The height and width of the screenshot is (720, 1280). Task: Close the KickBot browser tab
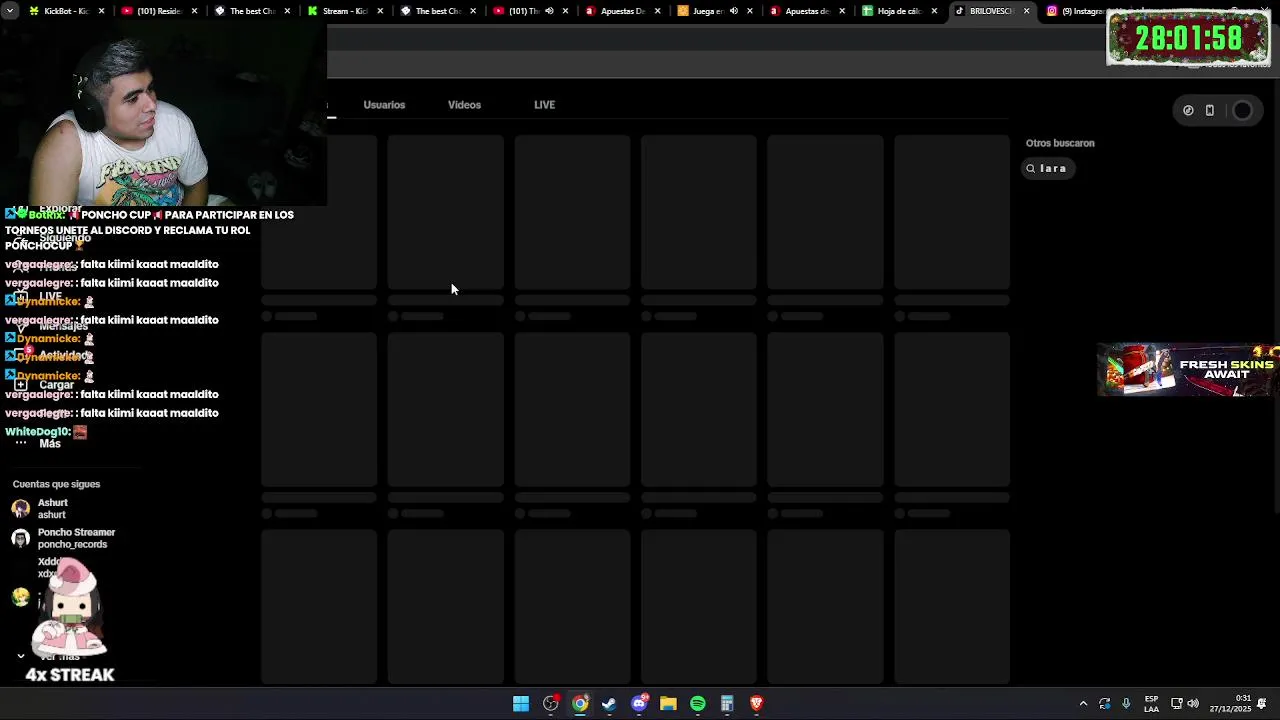101,11
